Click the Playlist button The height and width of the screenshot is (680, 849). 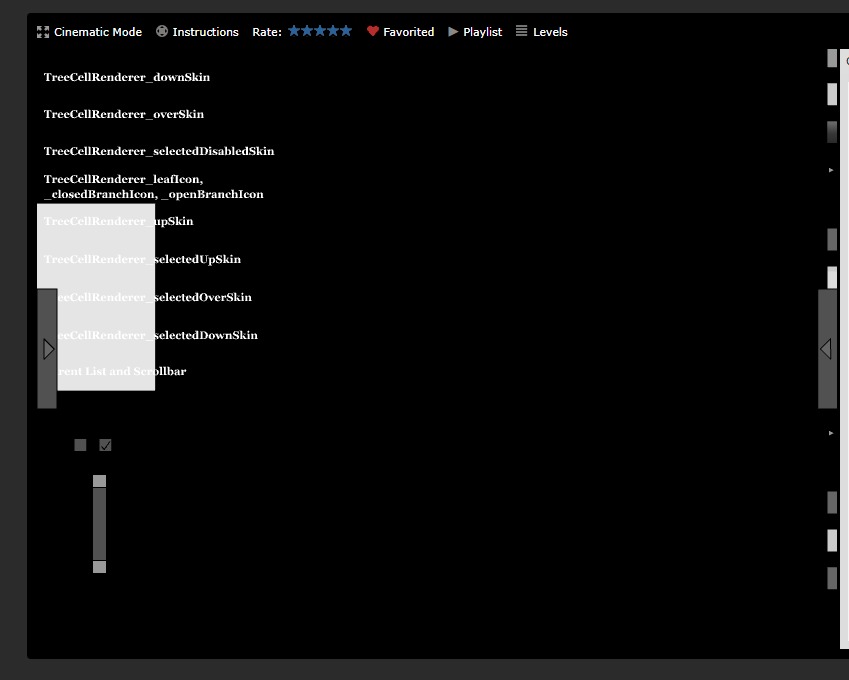click(x=481, y=31)
